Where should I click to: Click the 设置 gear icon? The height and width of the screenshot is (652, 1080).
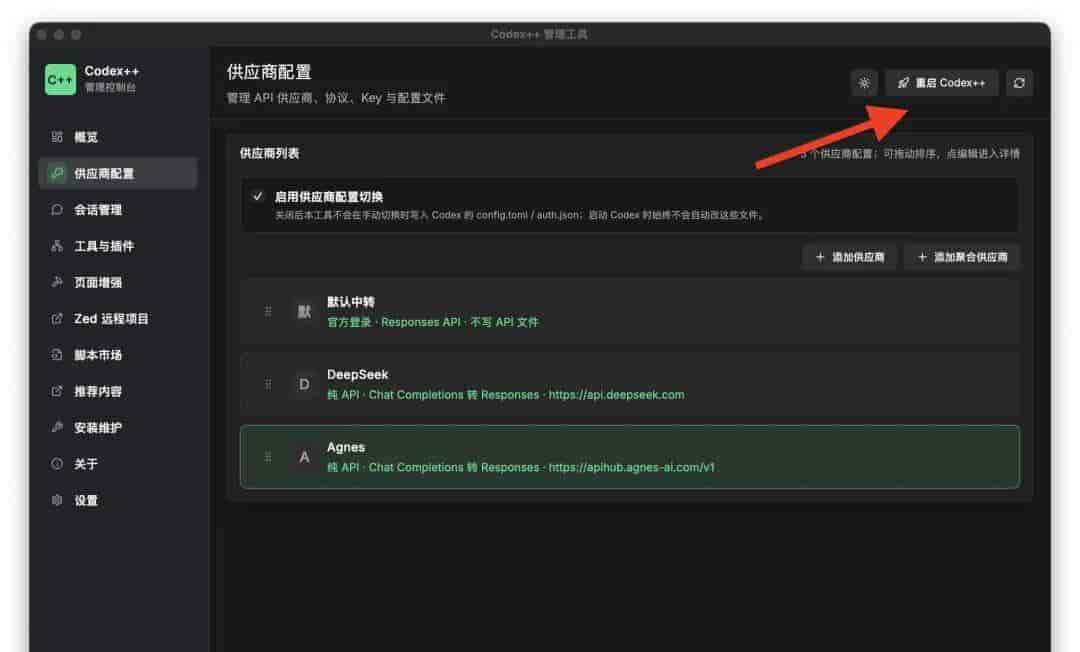tap(57, 500)
